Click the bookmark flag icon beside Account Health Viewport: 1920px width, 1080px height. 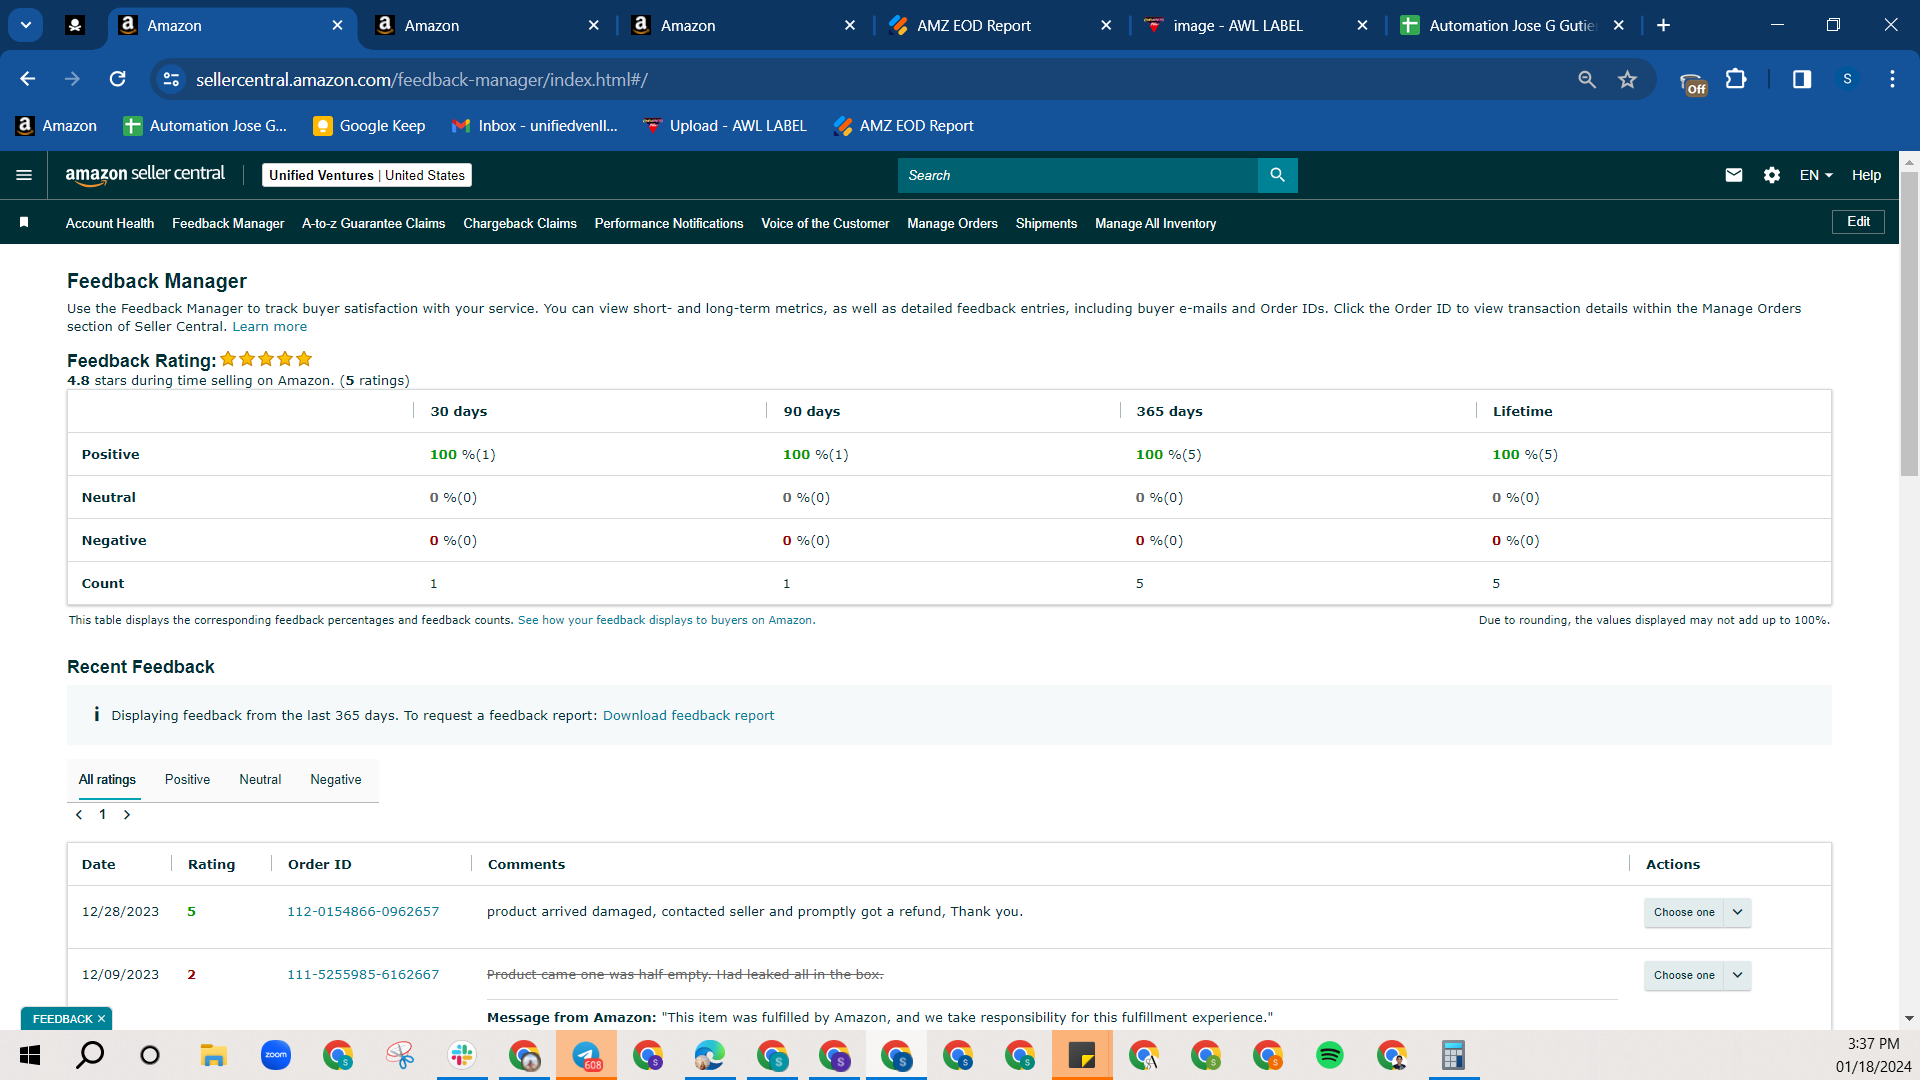[24, 222]
